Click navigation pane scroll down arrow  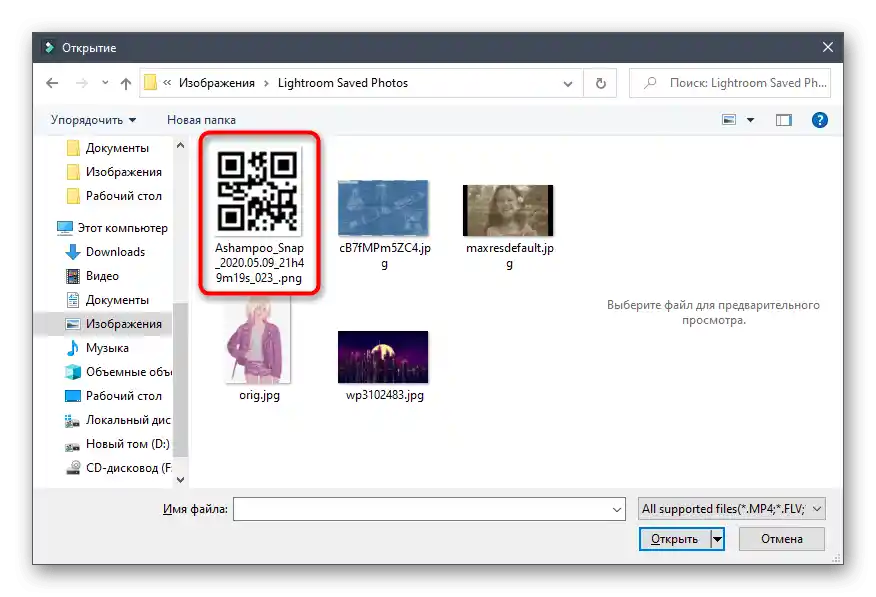[180, 479]
